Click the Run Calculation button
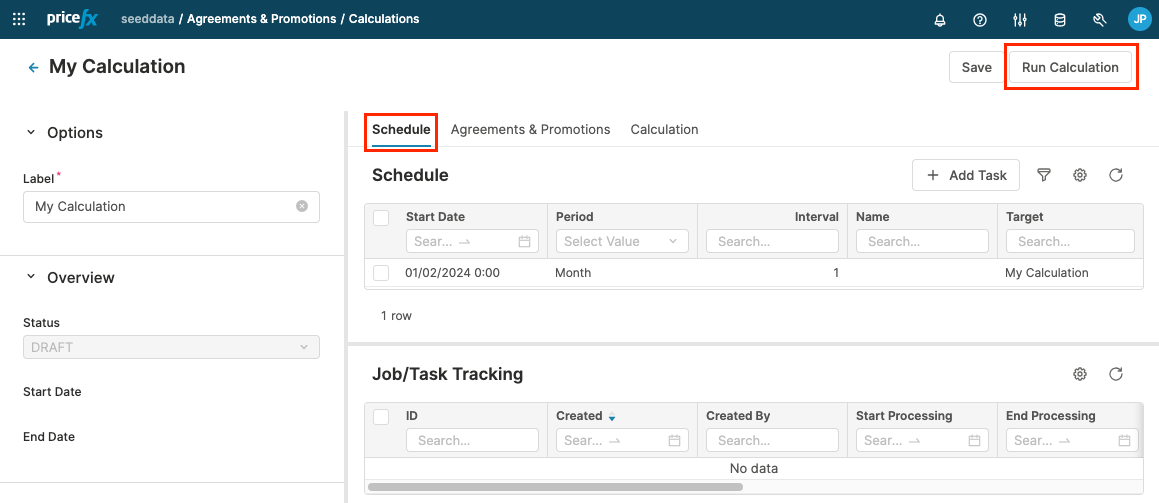 click(x=1070, y=67)
